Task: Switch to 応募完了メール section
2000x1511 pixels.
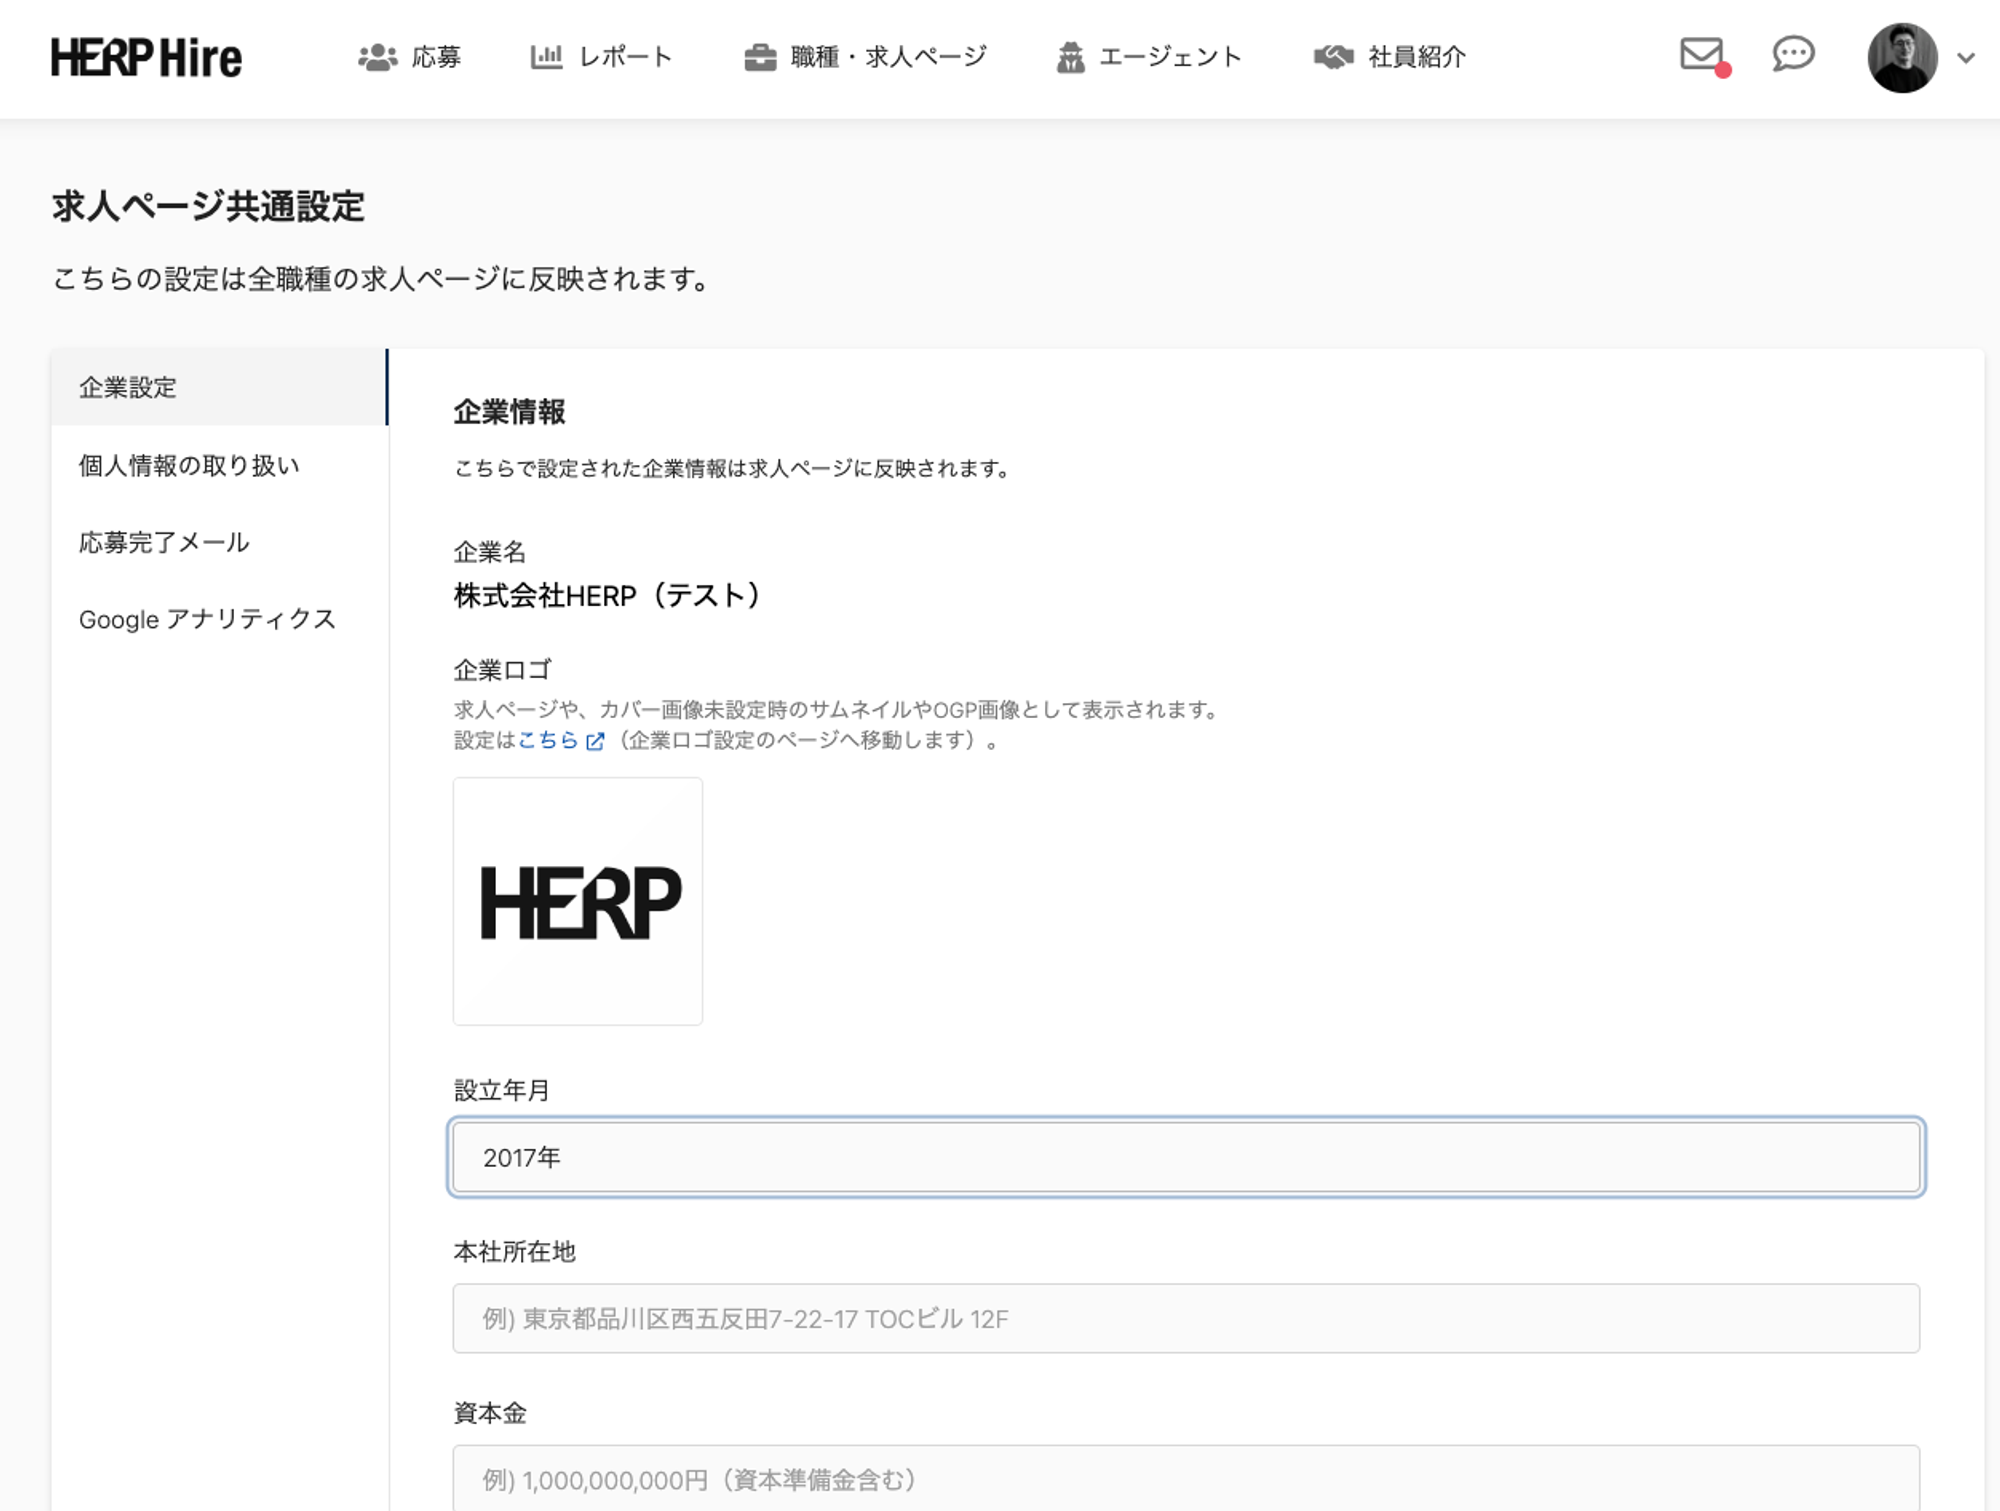Action: (x=164, y=542)
